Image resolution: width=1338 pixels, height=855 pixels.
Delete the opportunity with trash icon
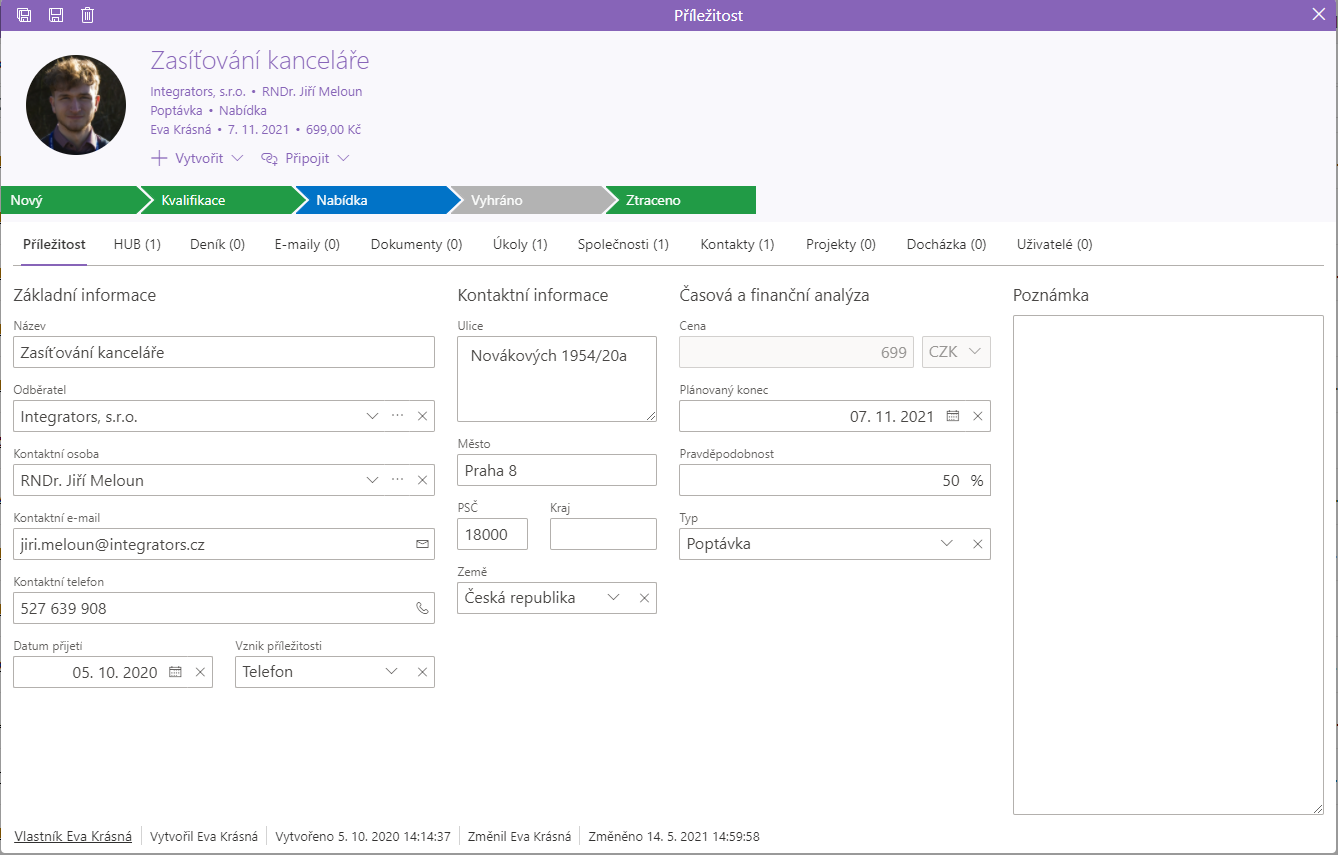click(88, 15)
